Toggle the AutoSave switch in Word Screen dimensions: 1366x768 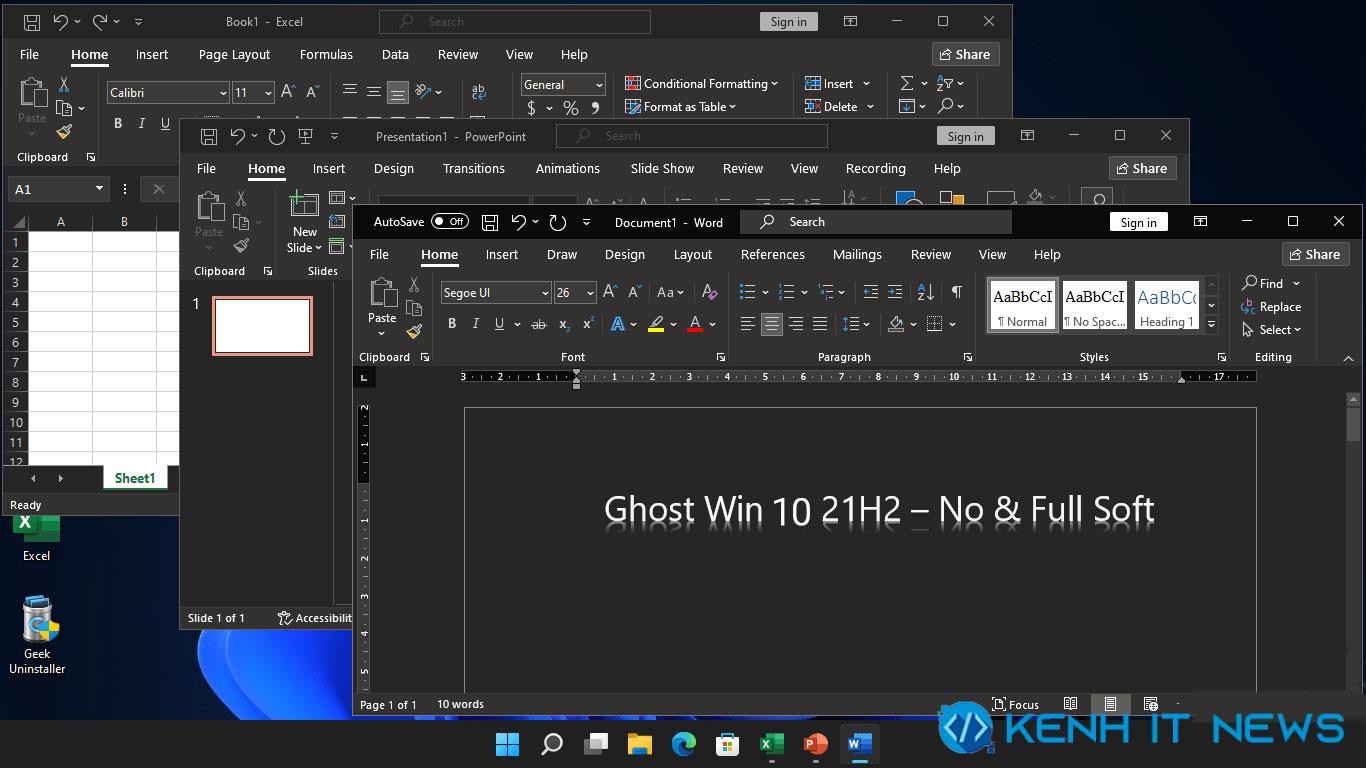tap(450, 222)
